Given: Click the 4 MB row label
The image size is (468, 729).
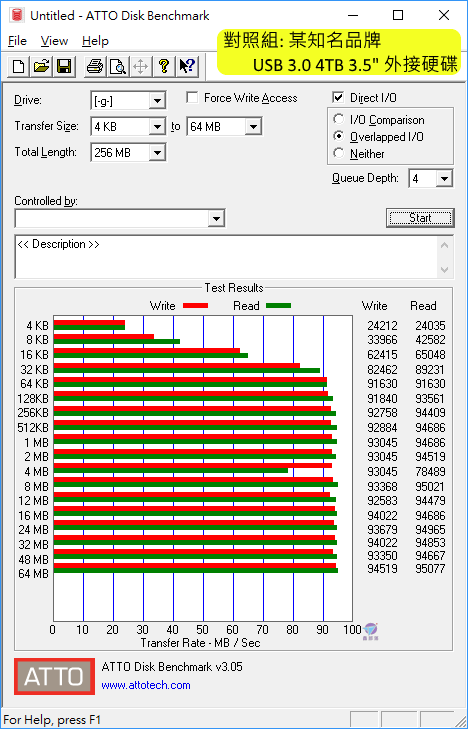Looking at the screenshot, I should pos(36,472).
